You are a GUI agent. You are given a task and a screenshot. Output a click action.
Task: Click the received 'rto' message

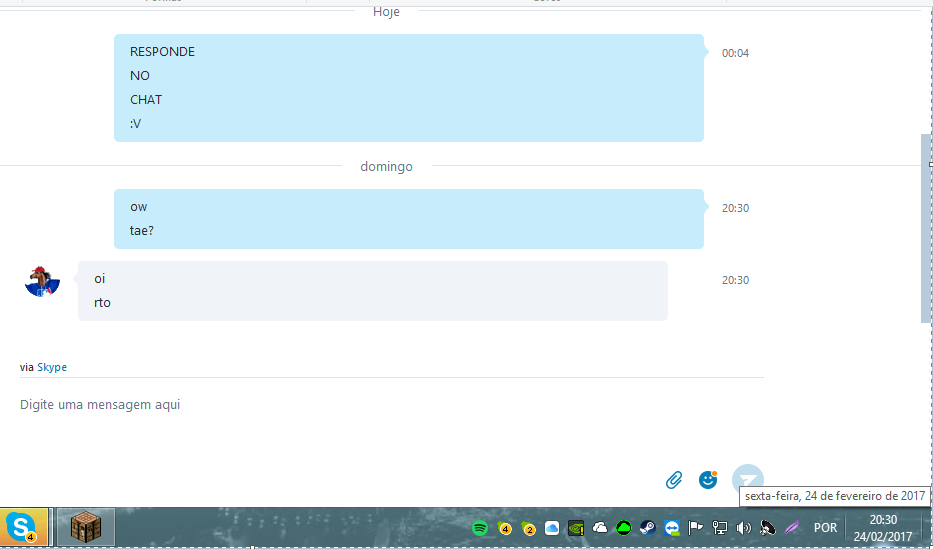coord(102,303)
